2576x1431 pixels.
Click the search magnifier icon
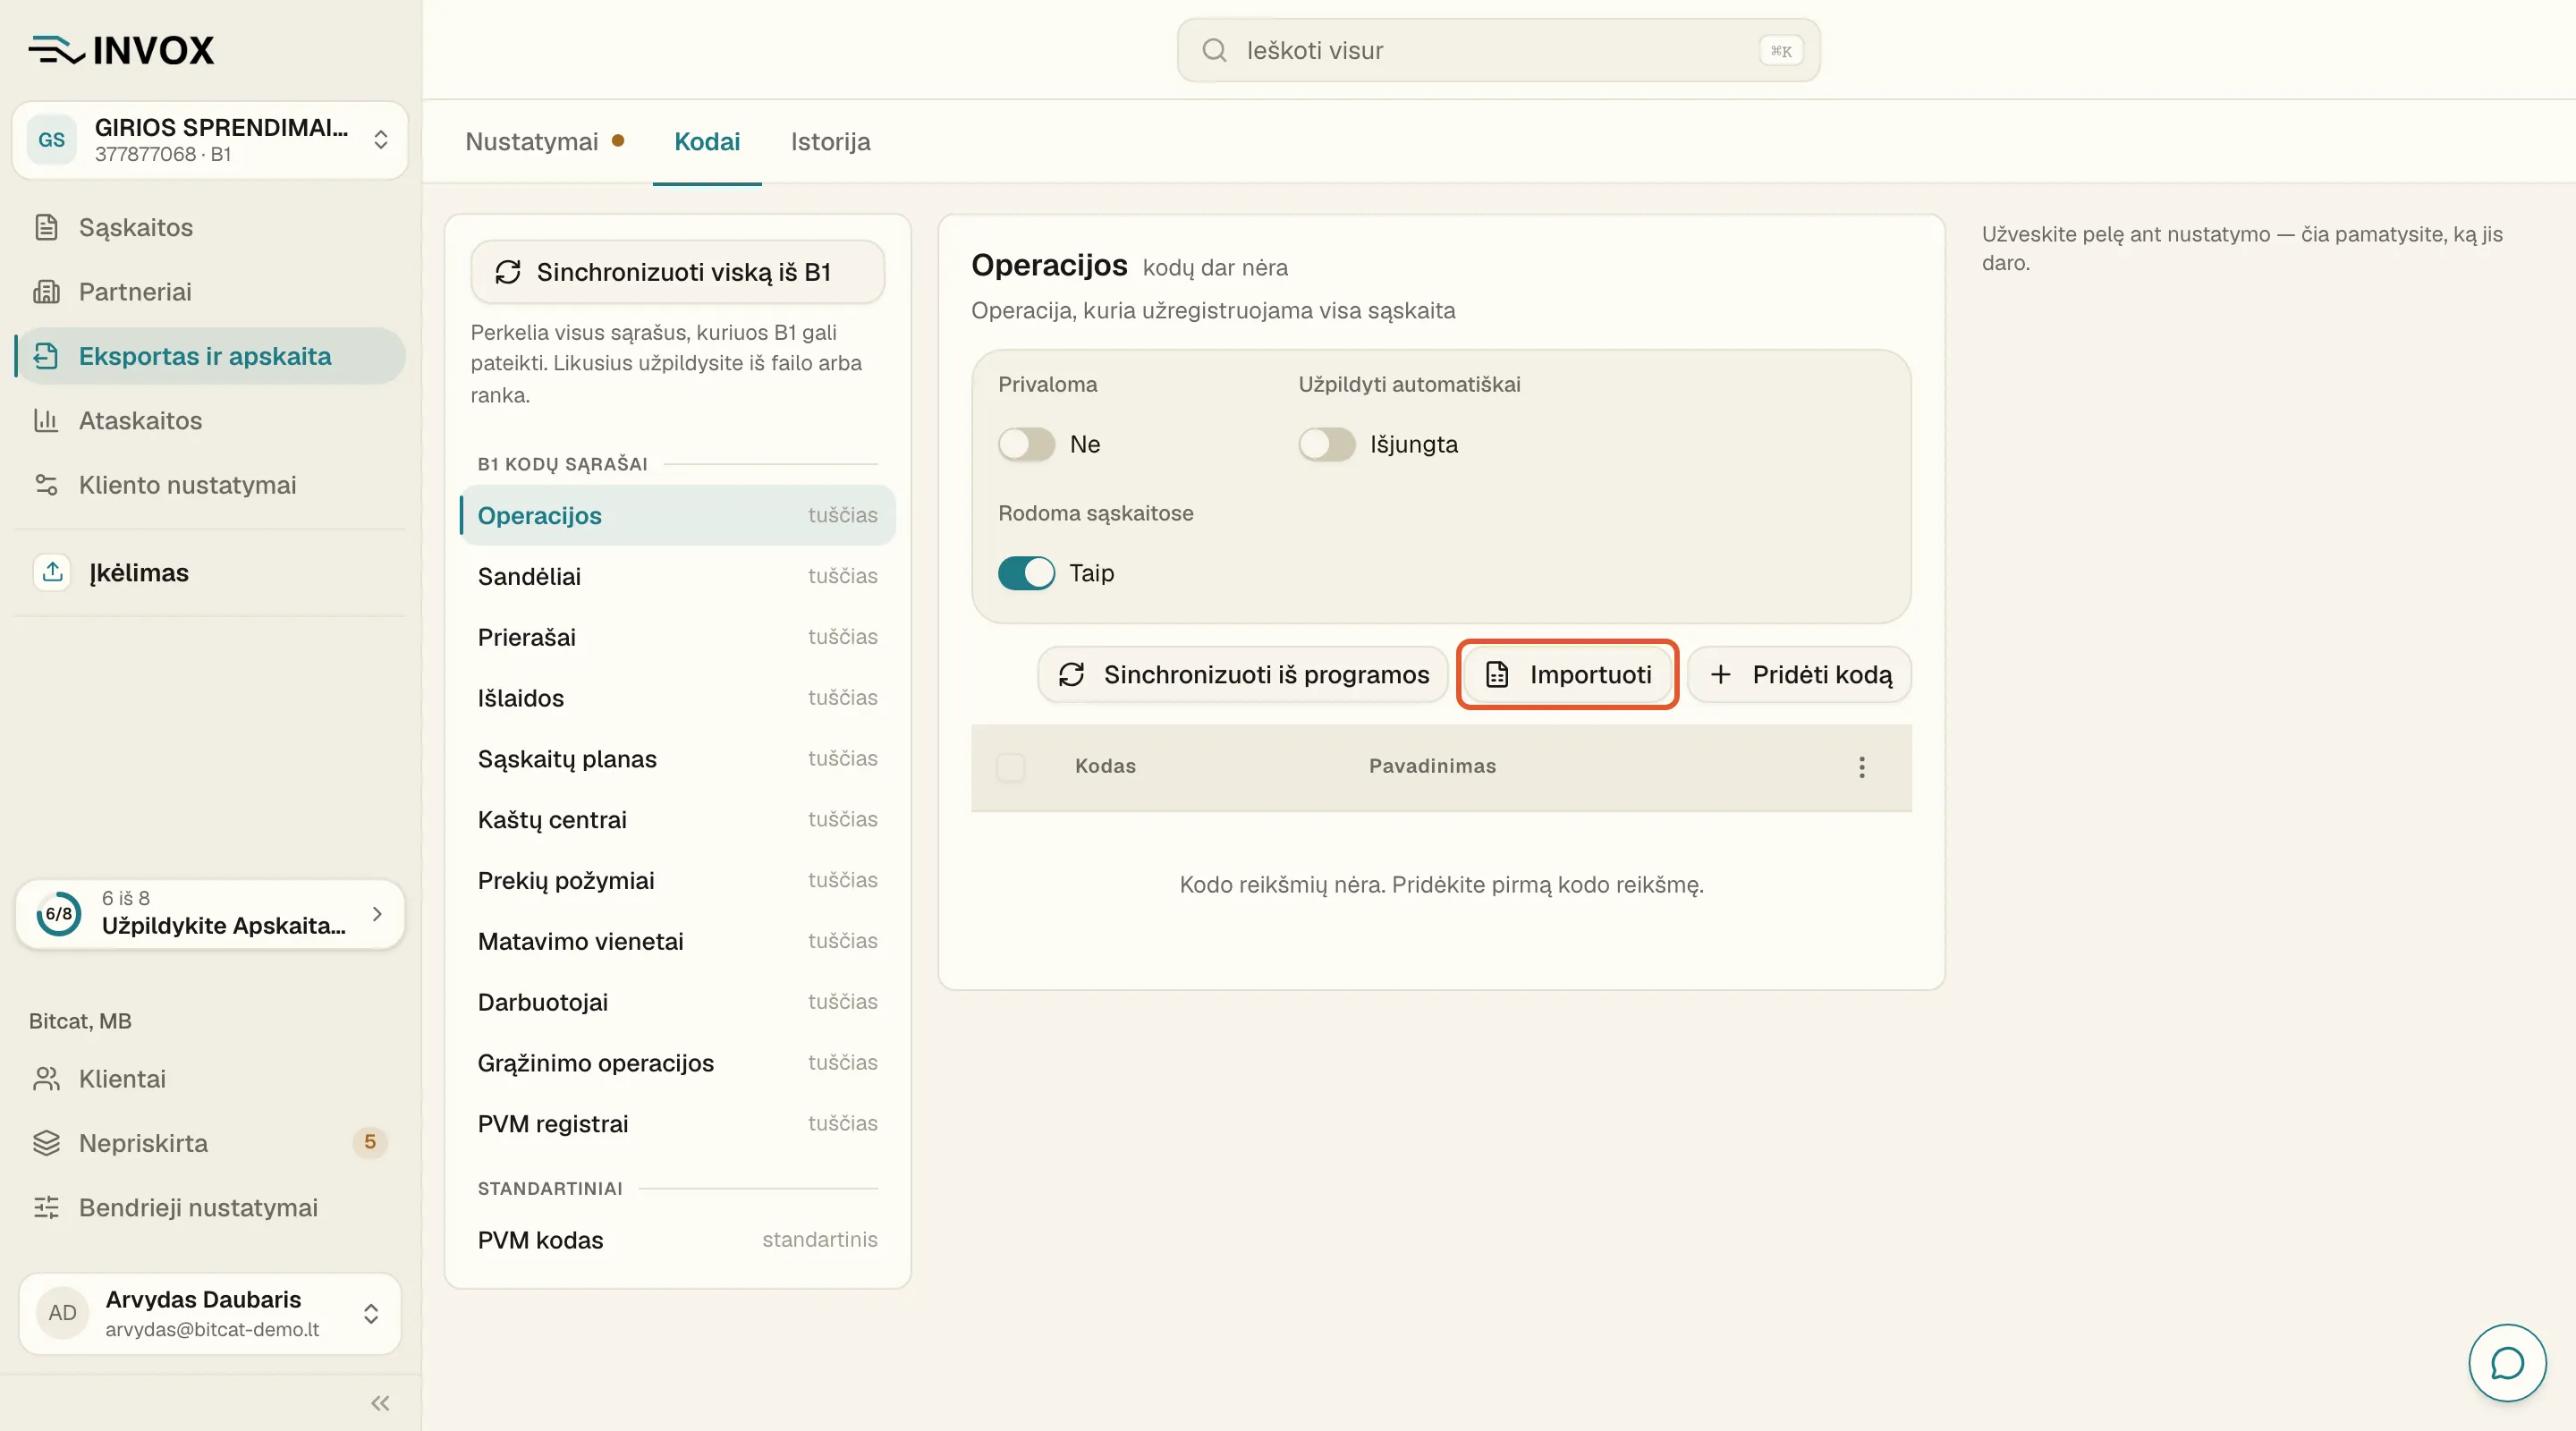pos(1214,50)
